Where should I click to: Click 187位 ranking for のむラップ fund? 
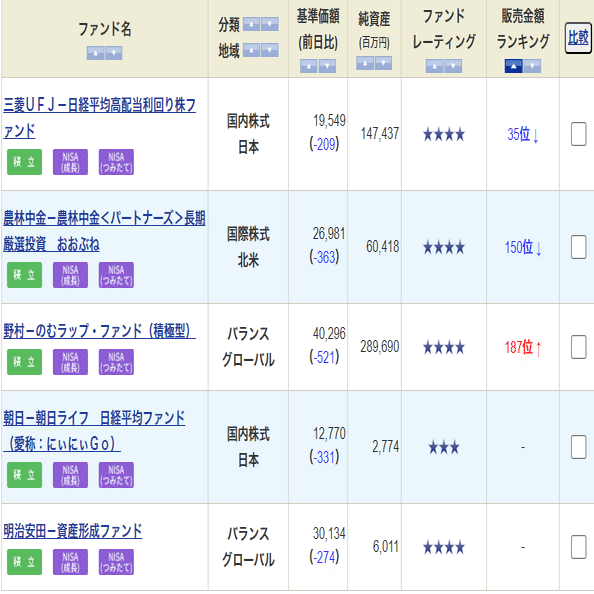[x=523, y=347]
